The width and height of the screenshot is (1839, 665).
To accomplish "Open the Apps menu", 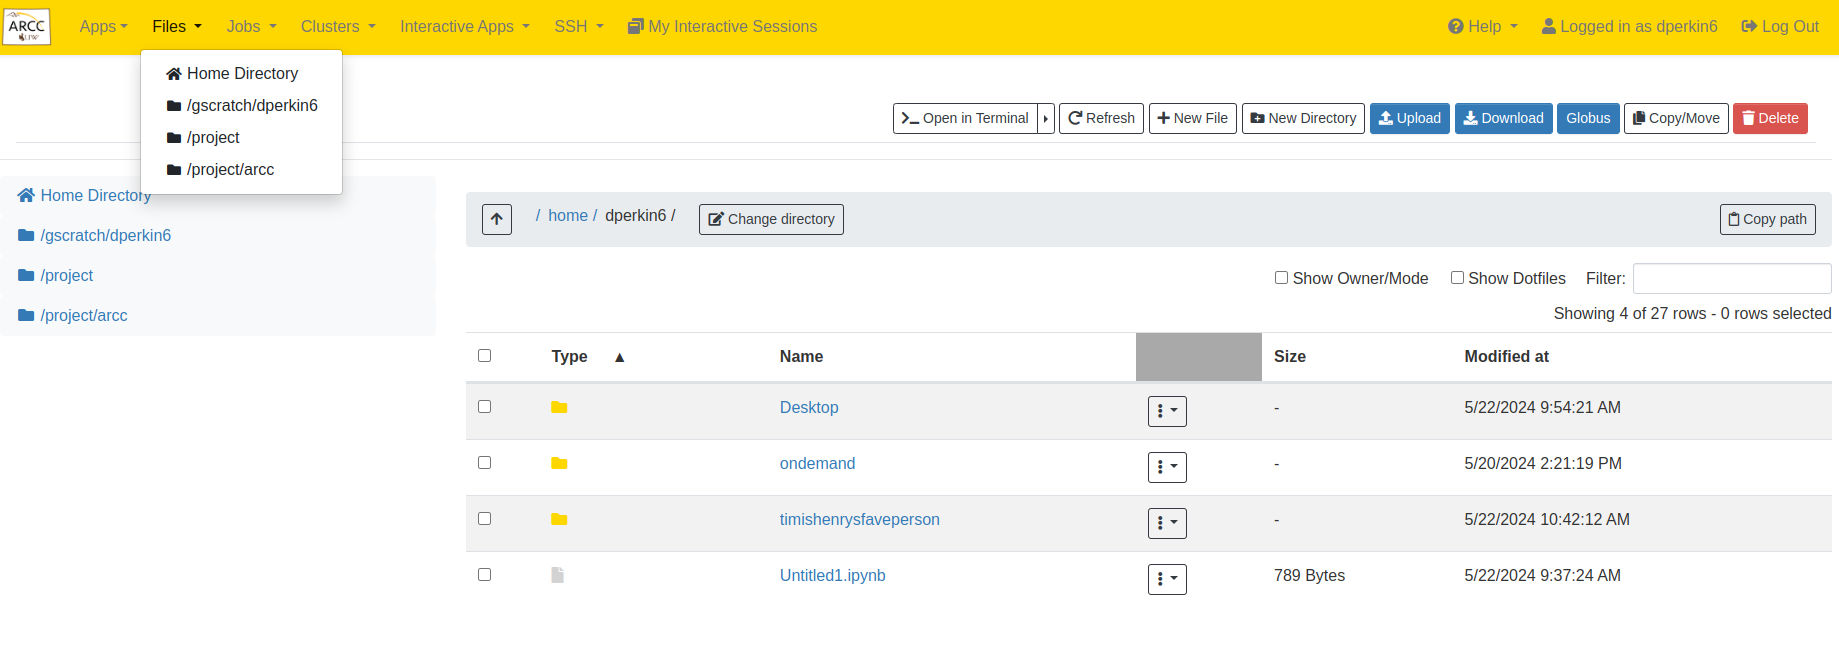I will click(x=104, y=27).
